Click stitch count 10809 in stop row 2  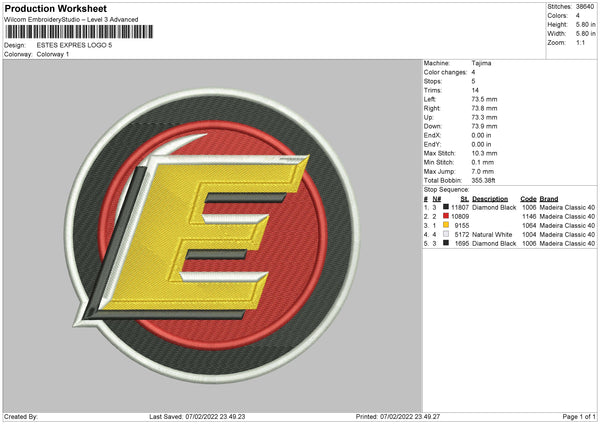tap(460, 217)
